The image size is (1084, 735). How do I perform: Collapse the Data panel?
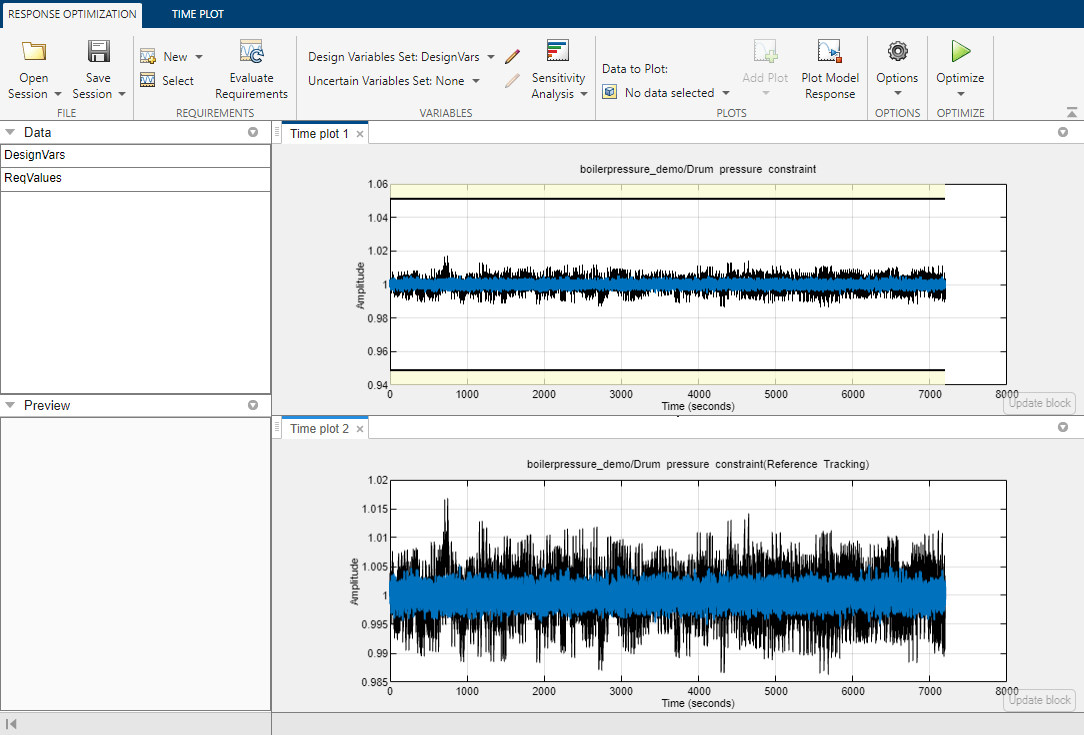click(10, 132)
